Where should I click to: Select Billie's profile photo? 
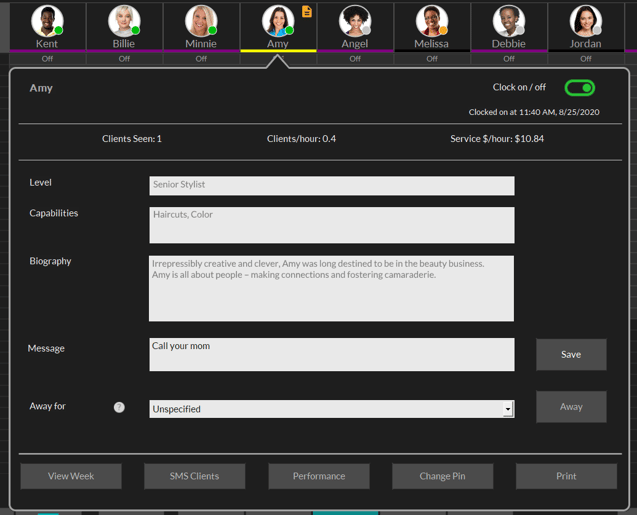tap(124, 20)
